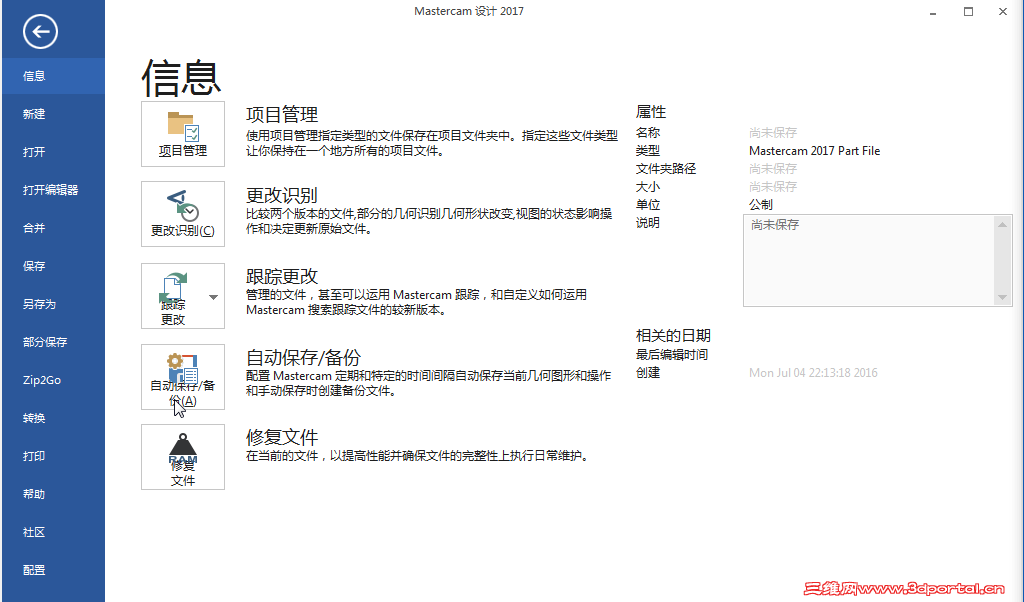Image resolution: width=1024 pixels, height=602 pixels.
Task: Select 部分保存 in the sidebar
Action: tap(53, 341)
